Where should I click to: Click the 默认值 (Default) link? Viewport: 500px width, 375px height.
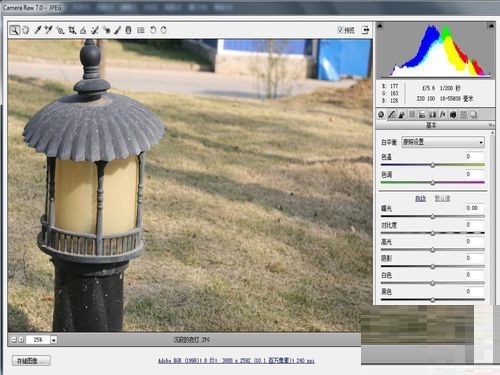point(442,199)
